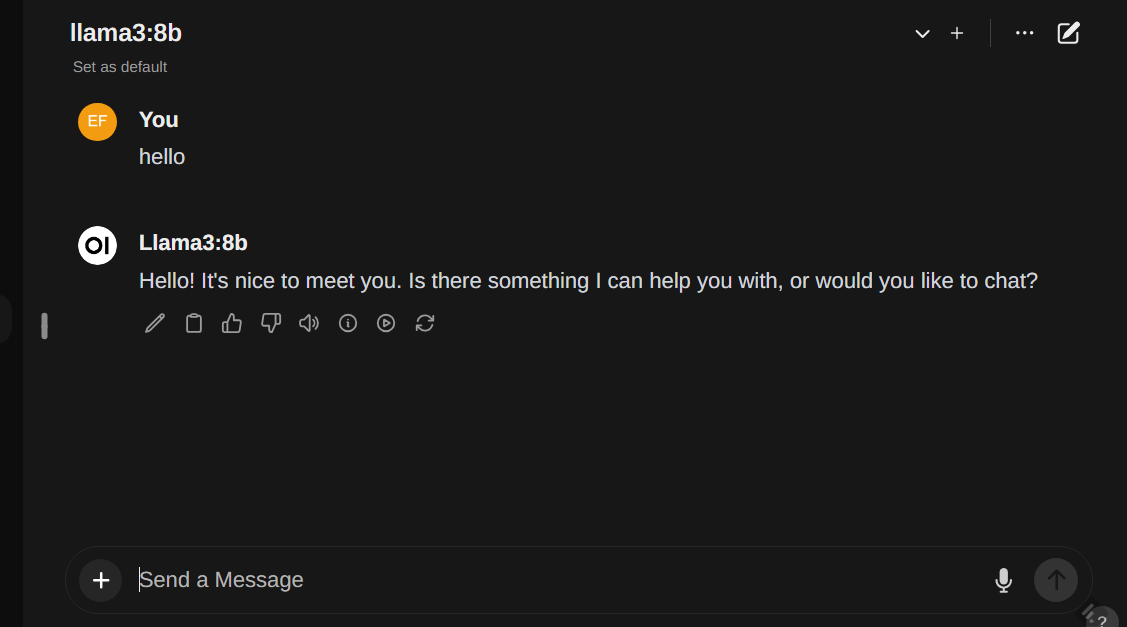
Task: Open the help question mark button
Action: pos(1102,621)
